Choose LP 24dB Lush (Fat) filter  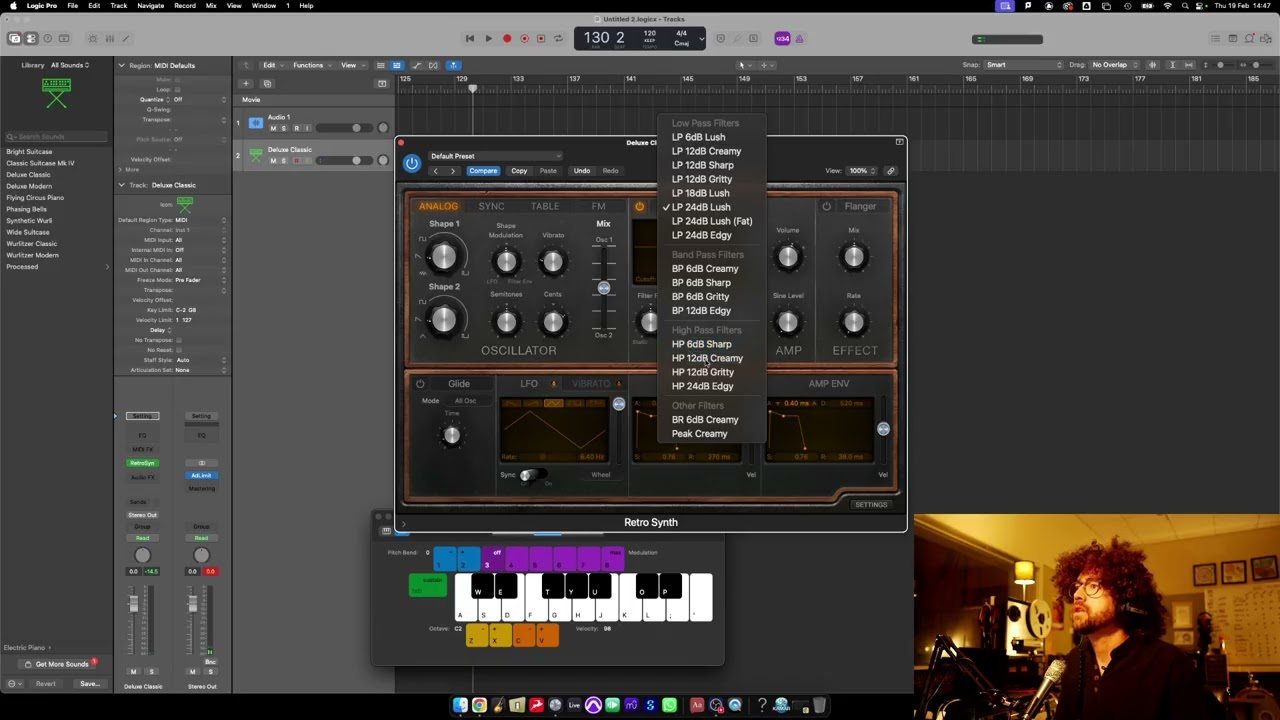pos(711,221)
